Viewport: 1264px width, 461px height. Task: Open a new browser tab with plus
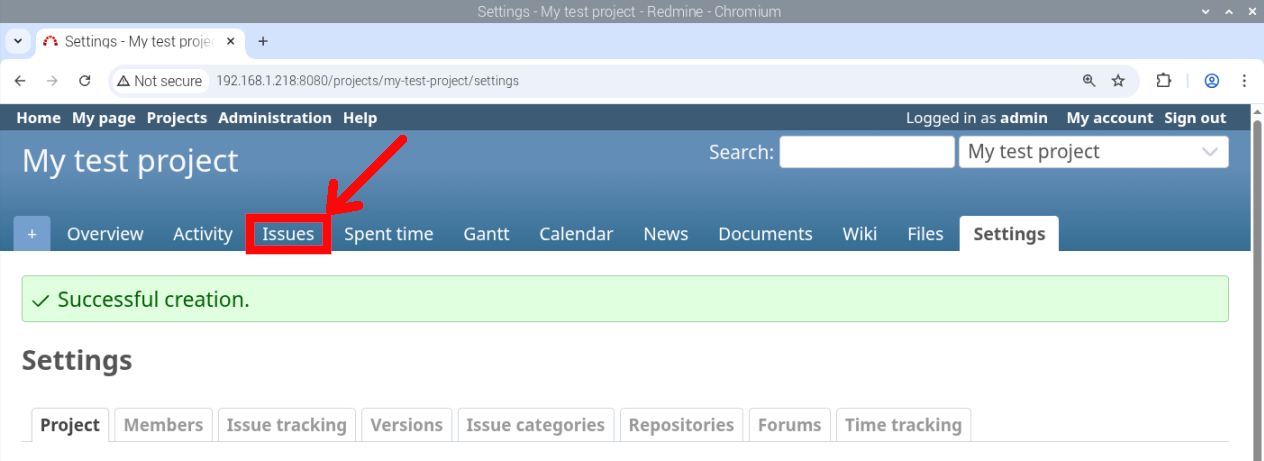[x=263, y=41]
